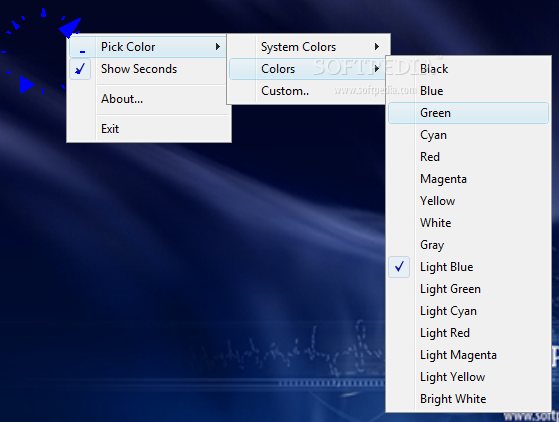This screenshot has width=559, height=422.
Task: Expand the System Colors submenu
Action: tap(308, 47)
